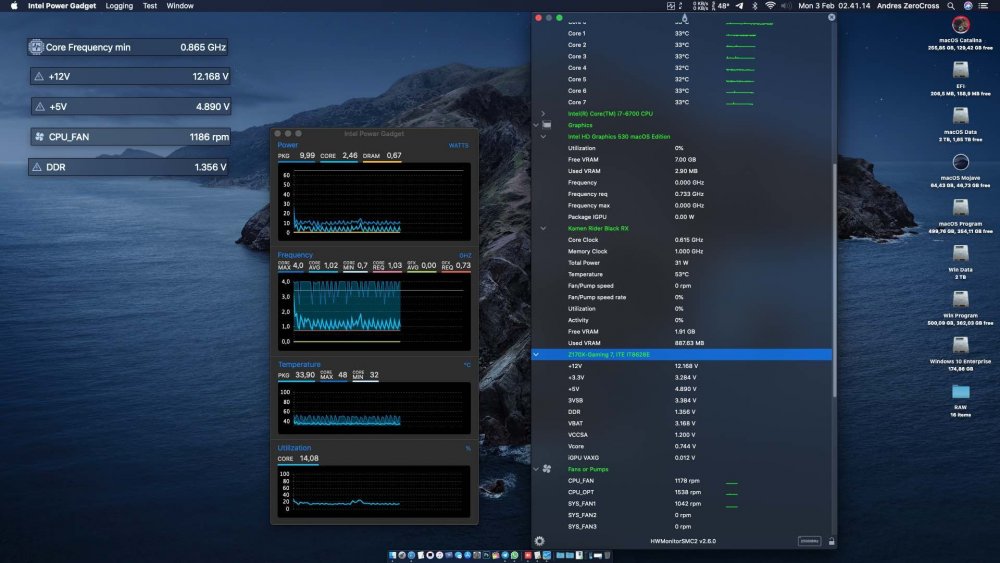Select the Package IGPU row
1000x563 pixels.
click(x=682, y=217)
